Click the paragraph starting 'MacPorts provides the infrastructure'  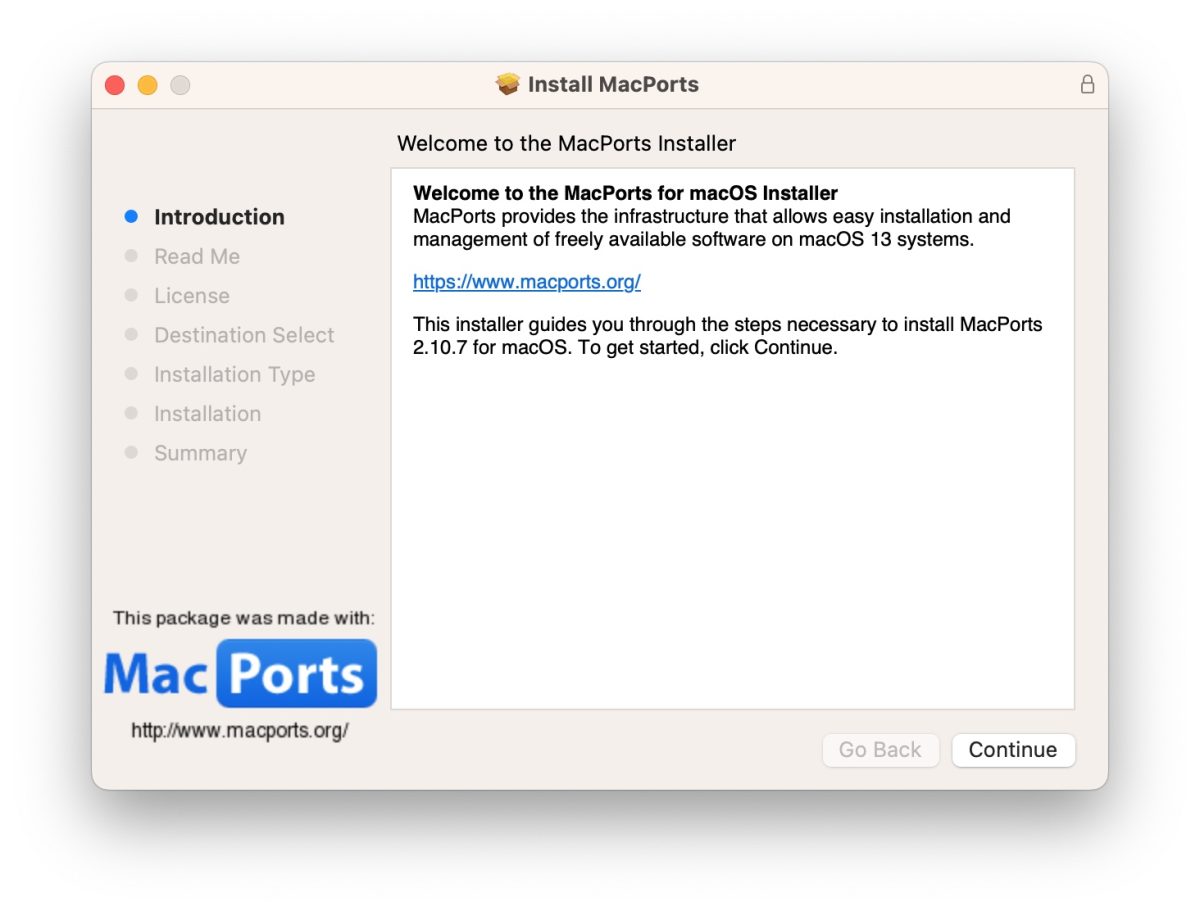(712, 228)
